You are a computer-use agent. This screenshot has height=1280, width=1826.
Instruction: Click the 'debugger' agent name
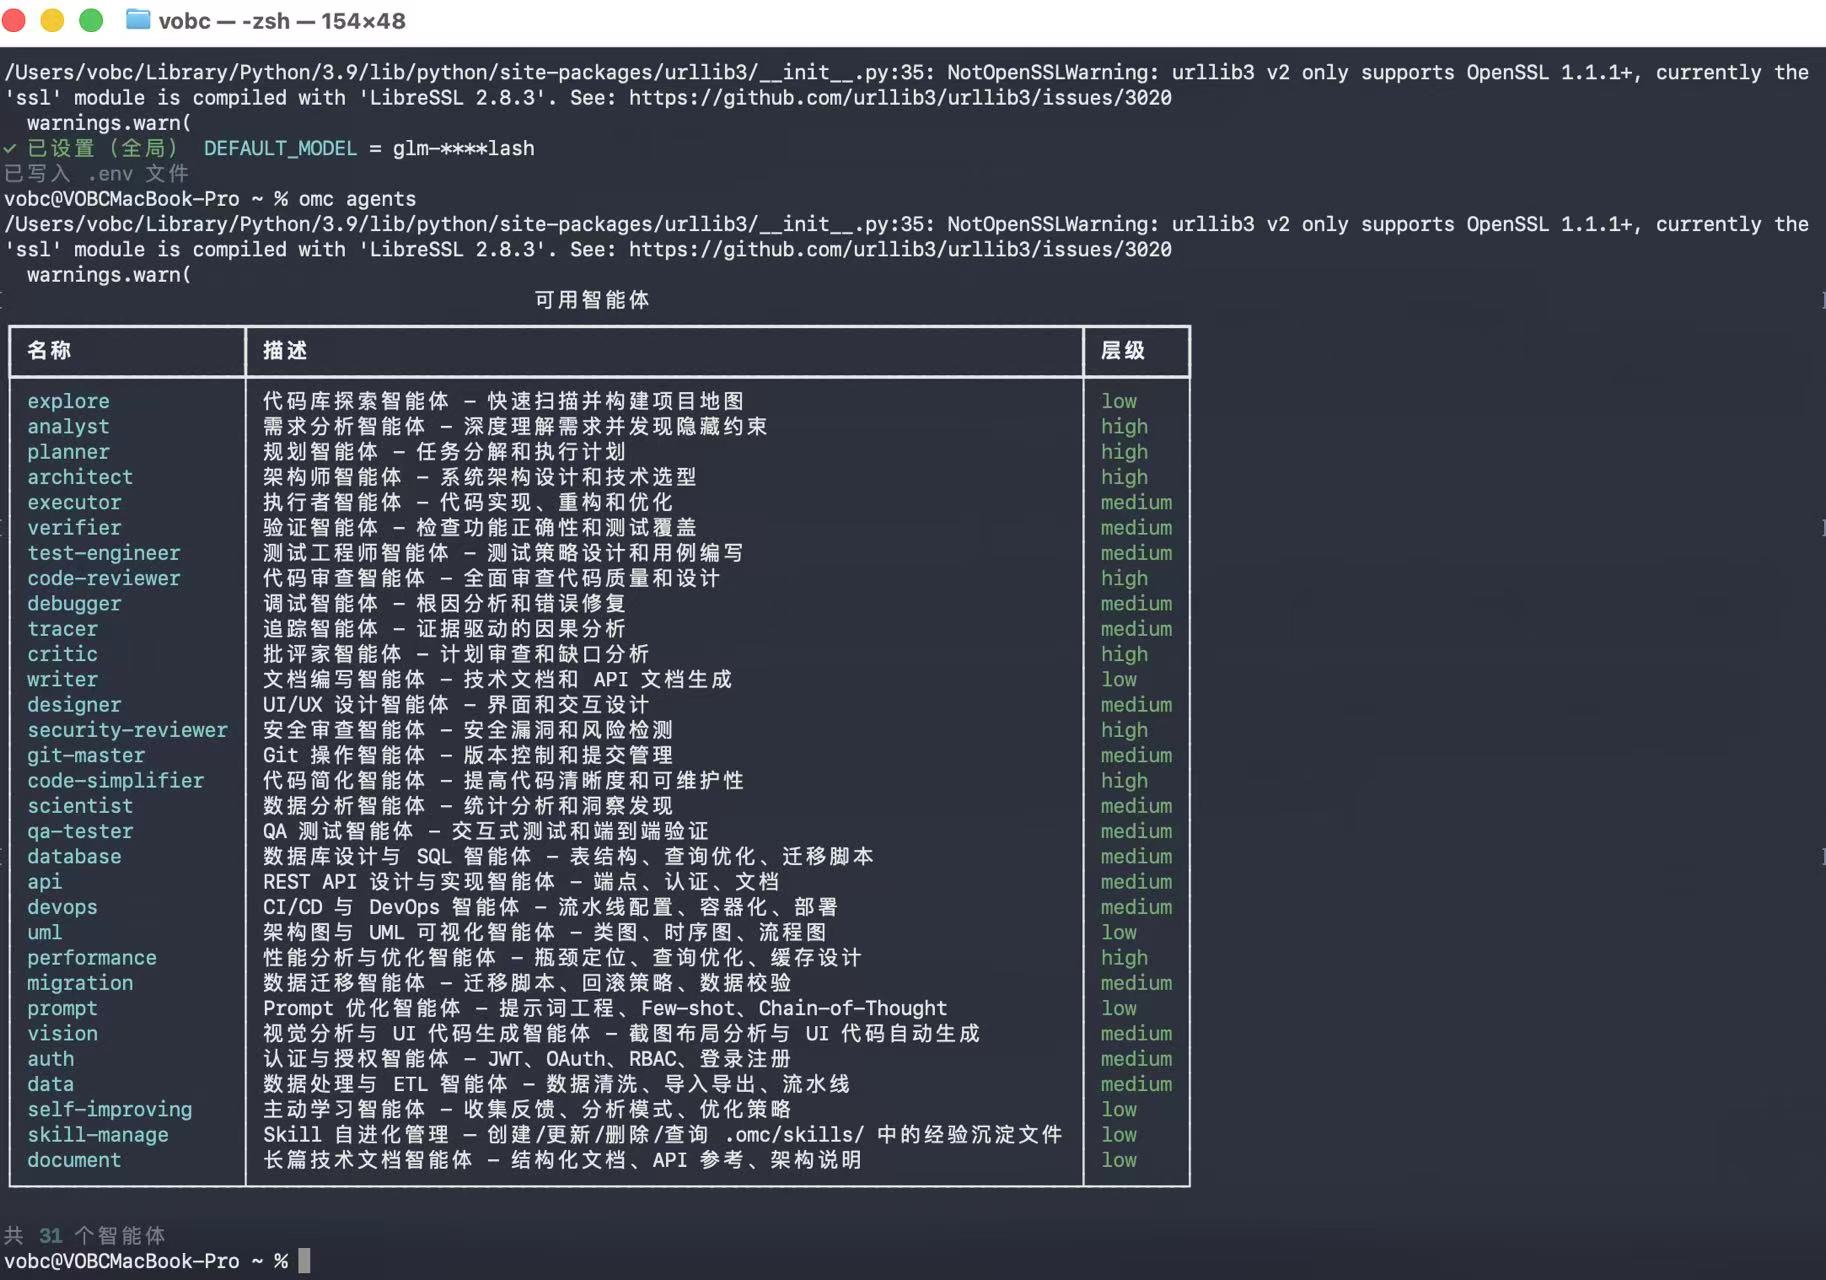click(74, 604)
